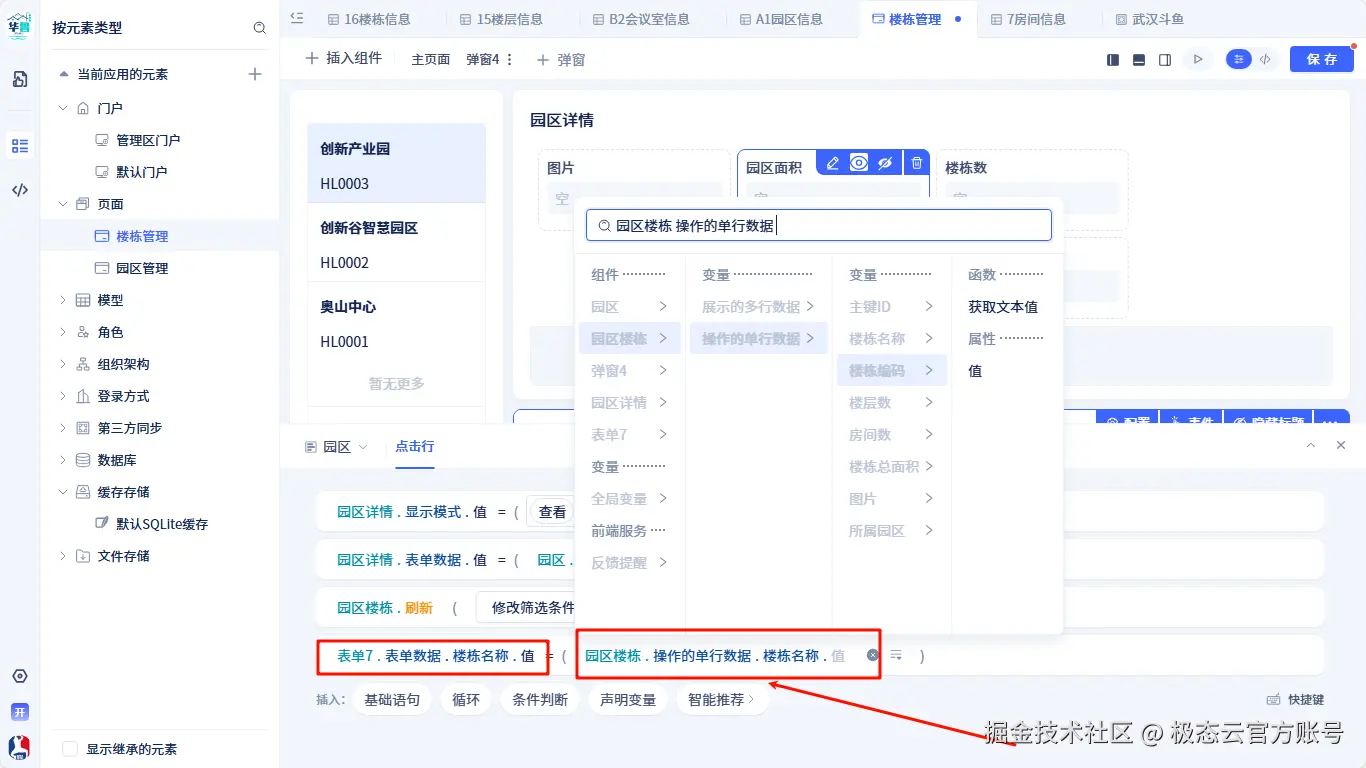
Task: Select 默认SQLite缓存 in the tree
Action: point(162,524)
